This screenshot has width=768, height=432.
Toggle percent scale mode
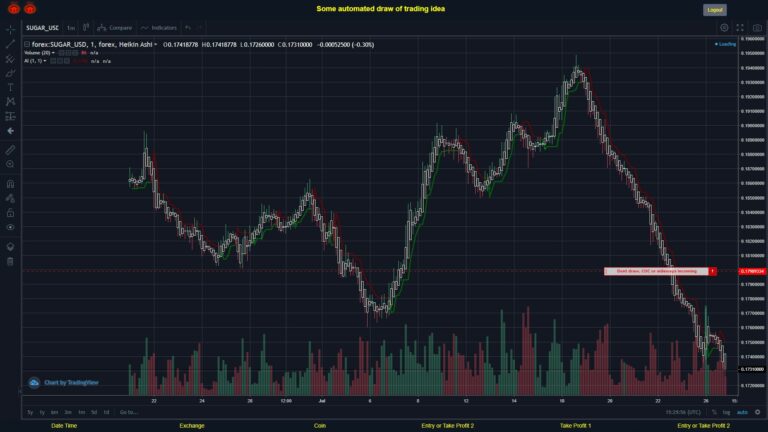(x=714, y=412)
